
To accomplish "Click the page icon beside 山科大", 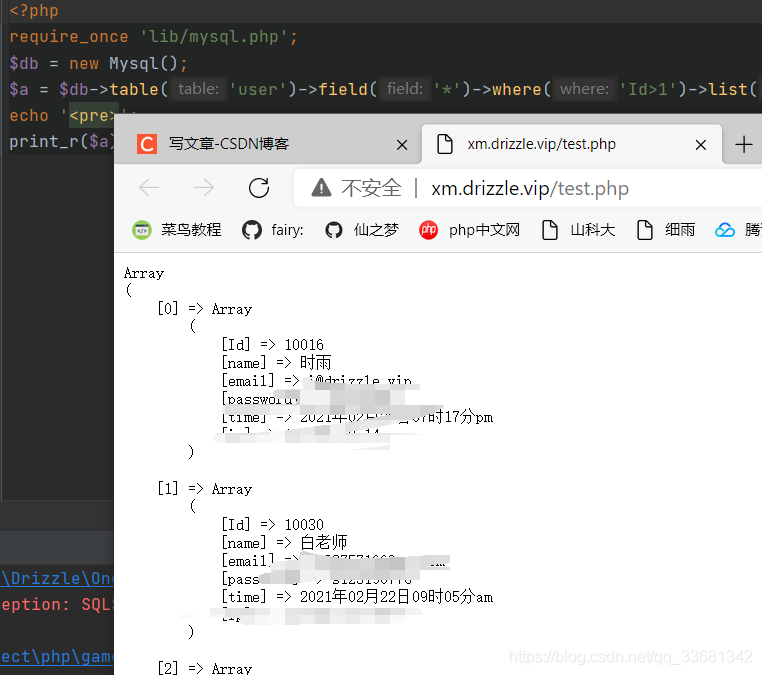I will pos(550,230).
